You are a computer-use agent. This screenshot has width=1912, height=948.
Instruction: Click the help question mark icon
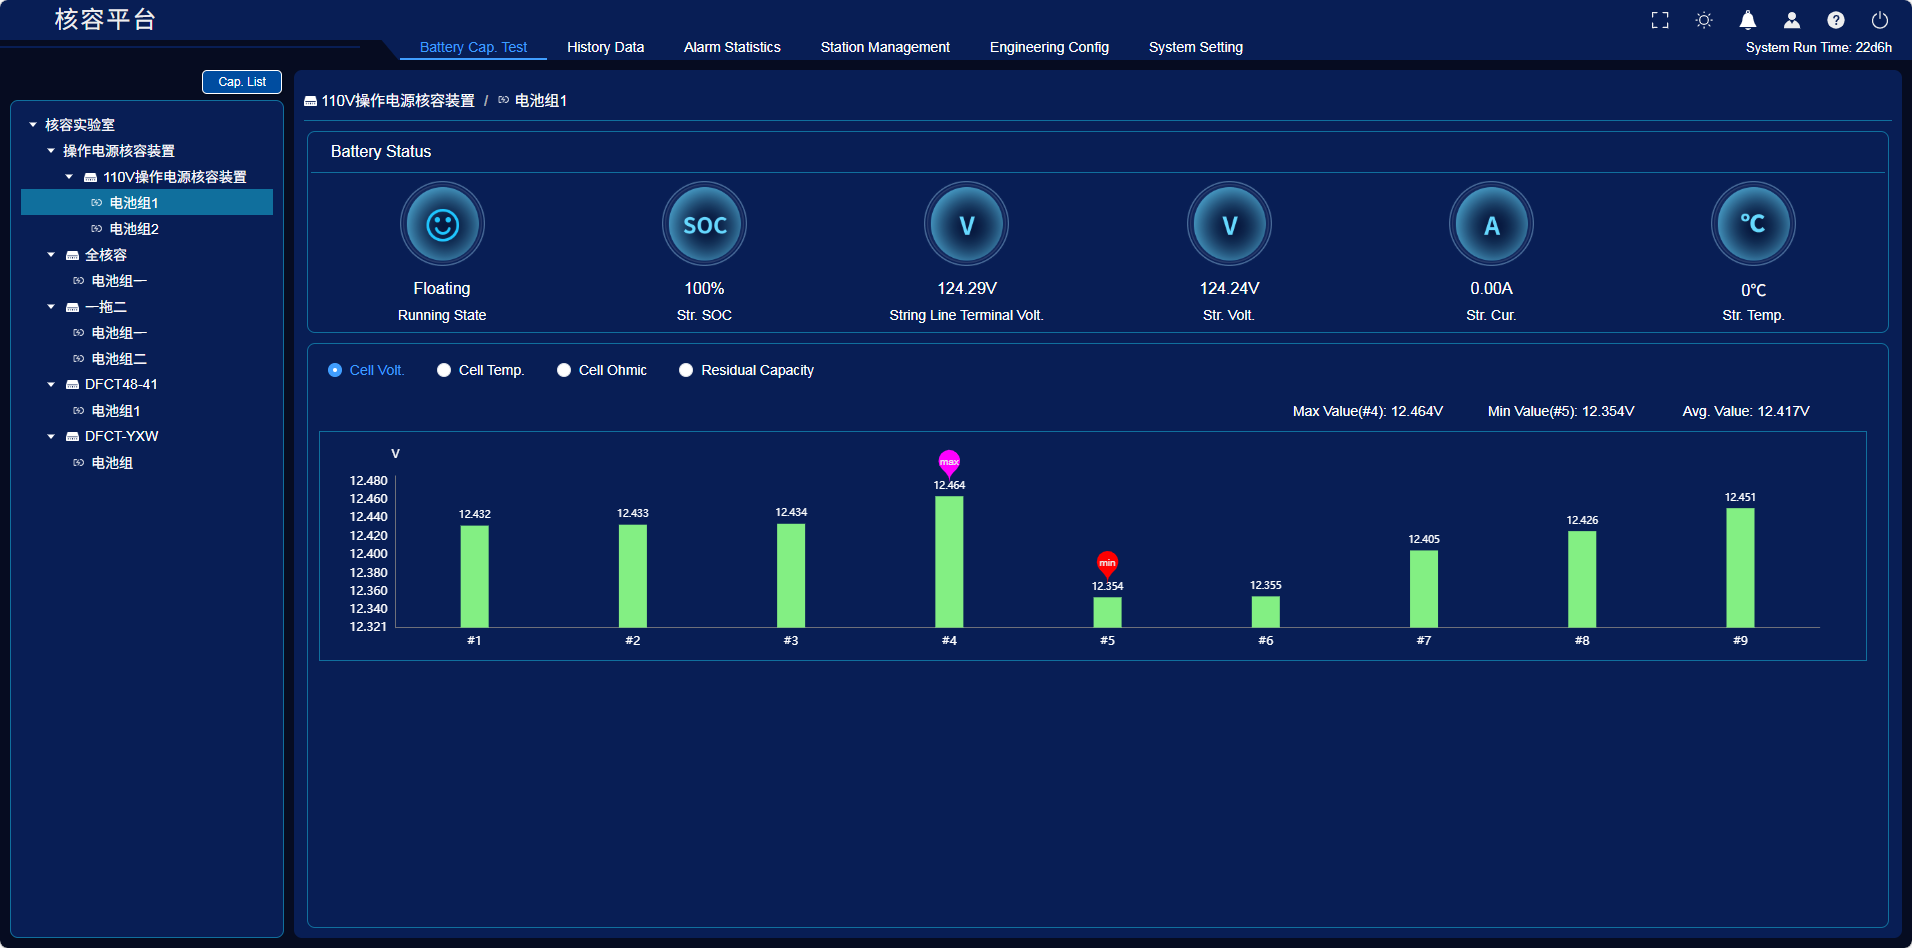point(1836,20)
